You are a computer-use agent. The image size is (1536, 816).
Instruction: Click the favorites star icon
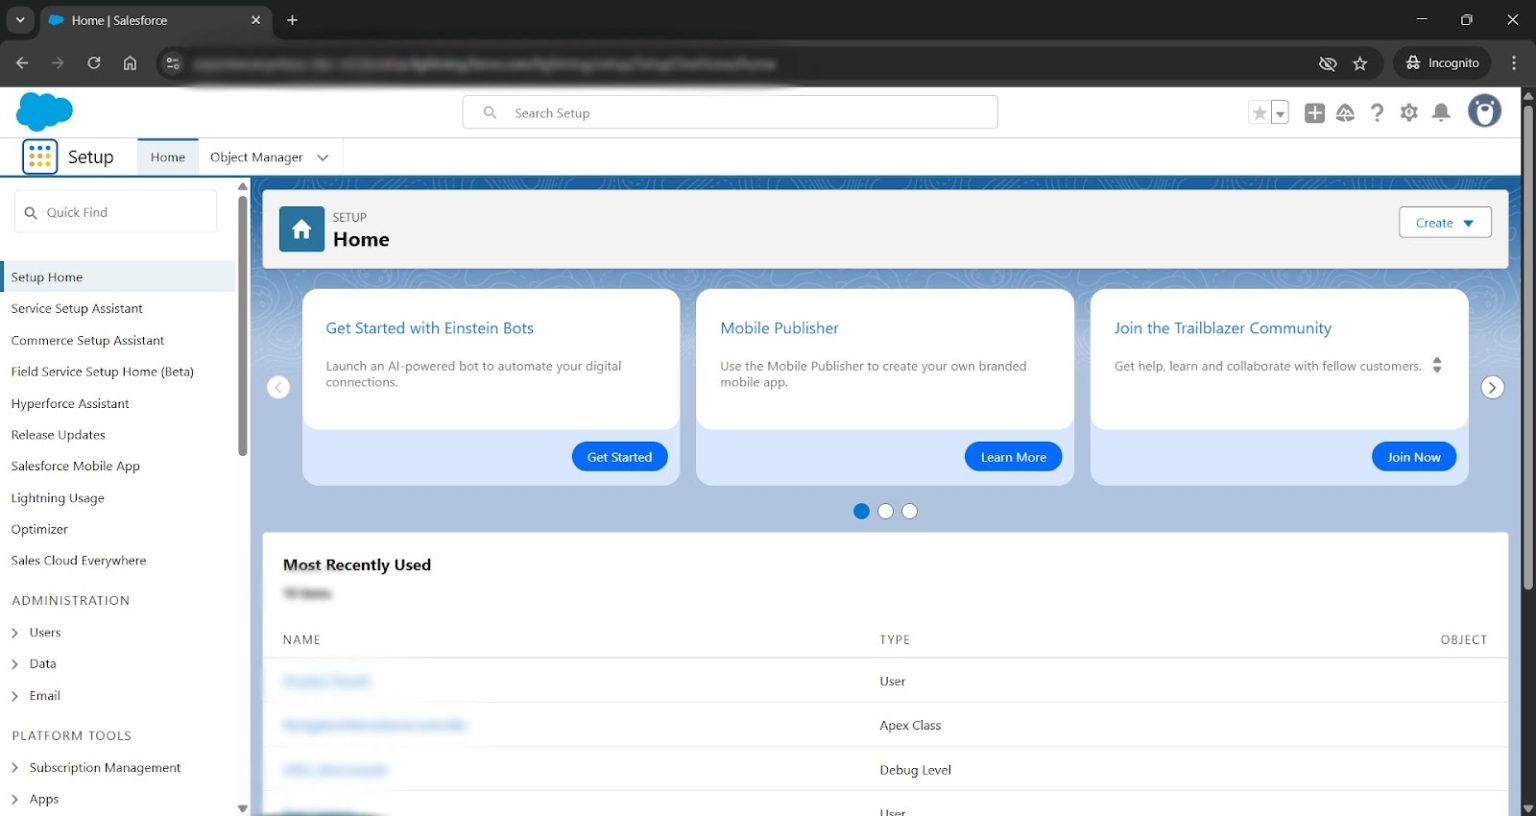point(1258,112)
